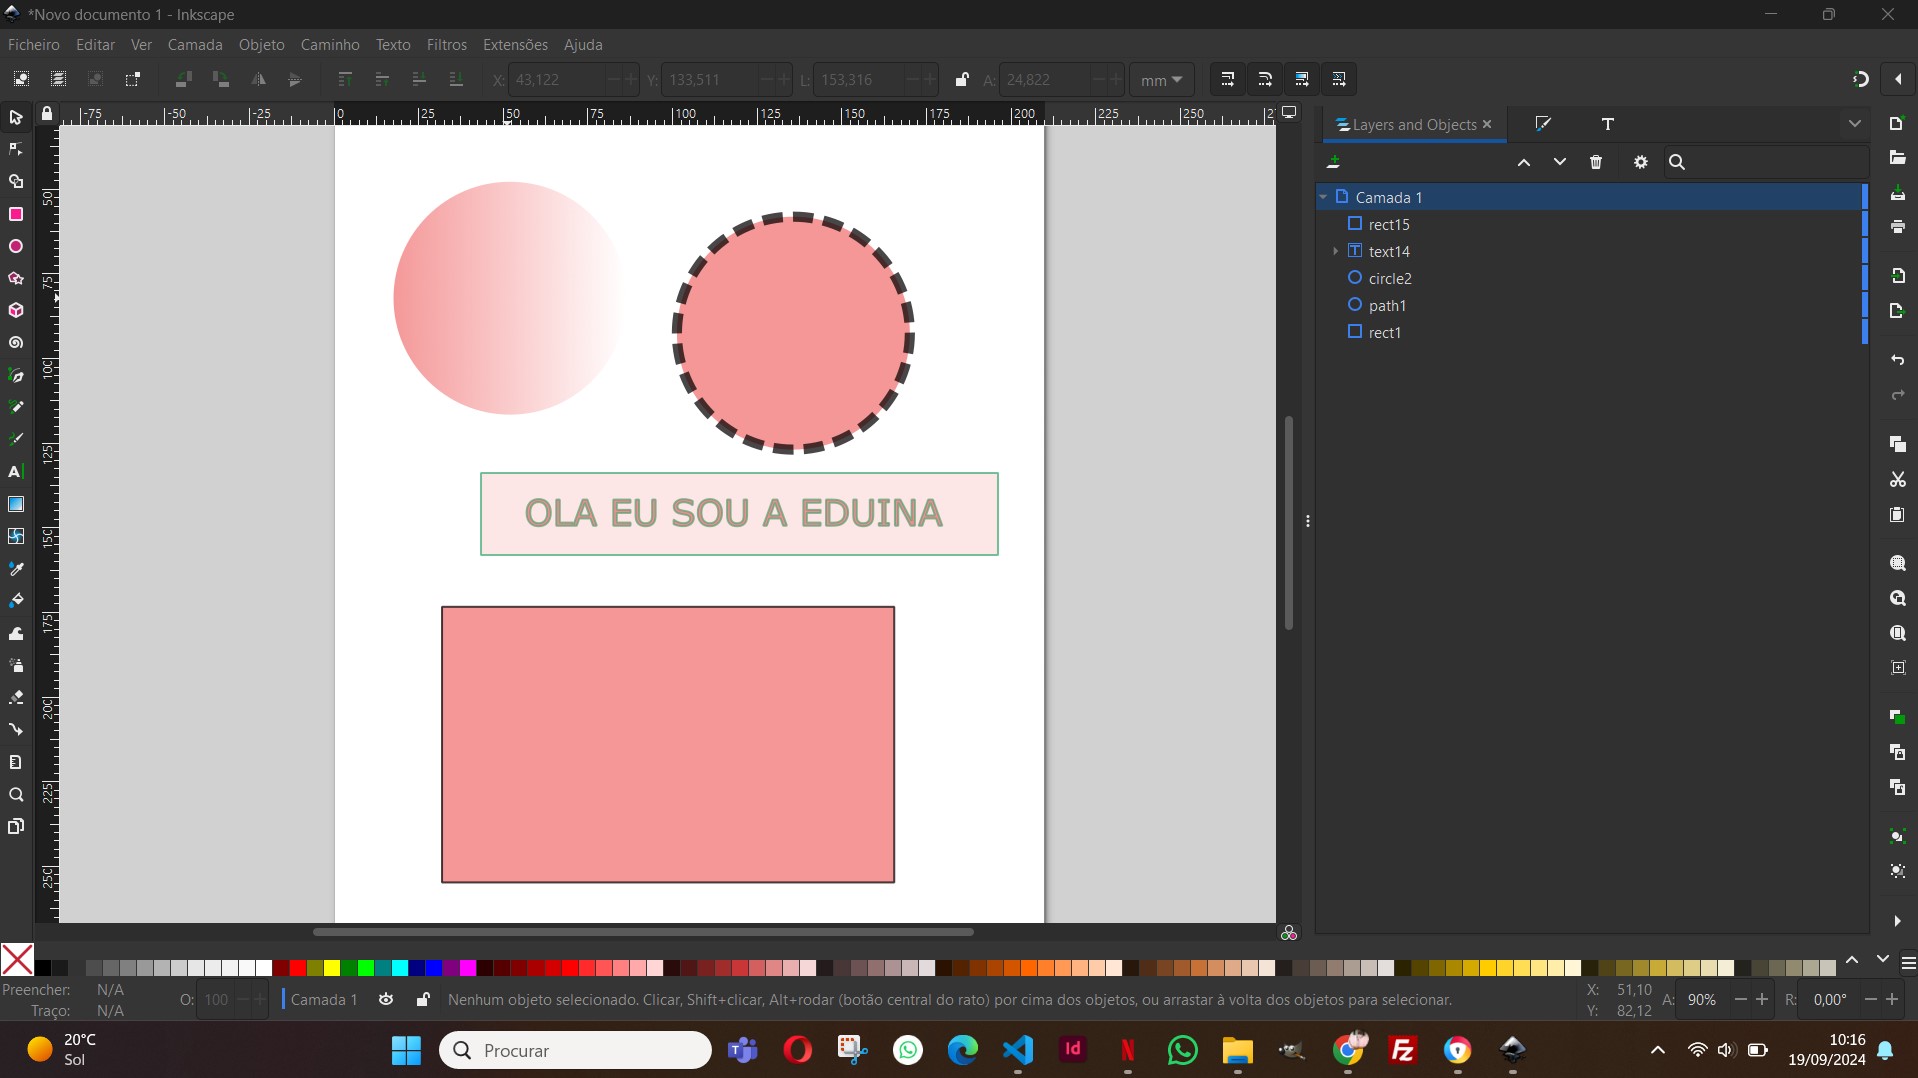
Task: Select the Measure tool
Action: pos(16,762)
